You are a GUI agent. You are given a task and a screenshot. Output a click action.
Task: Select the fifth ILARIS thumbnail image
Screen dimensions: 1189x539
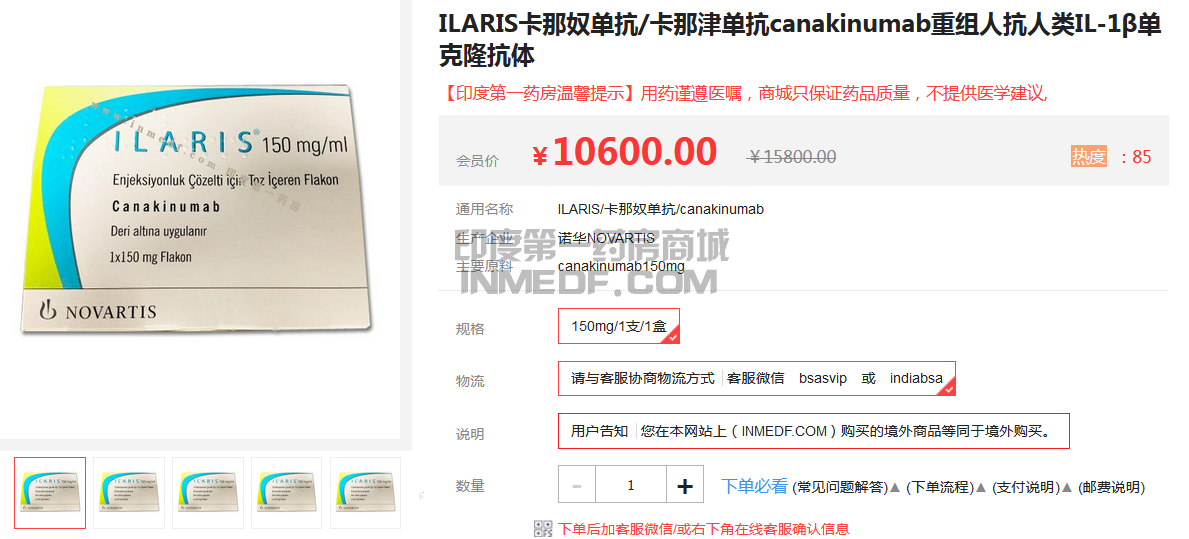[x=365, y=493]
